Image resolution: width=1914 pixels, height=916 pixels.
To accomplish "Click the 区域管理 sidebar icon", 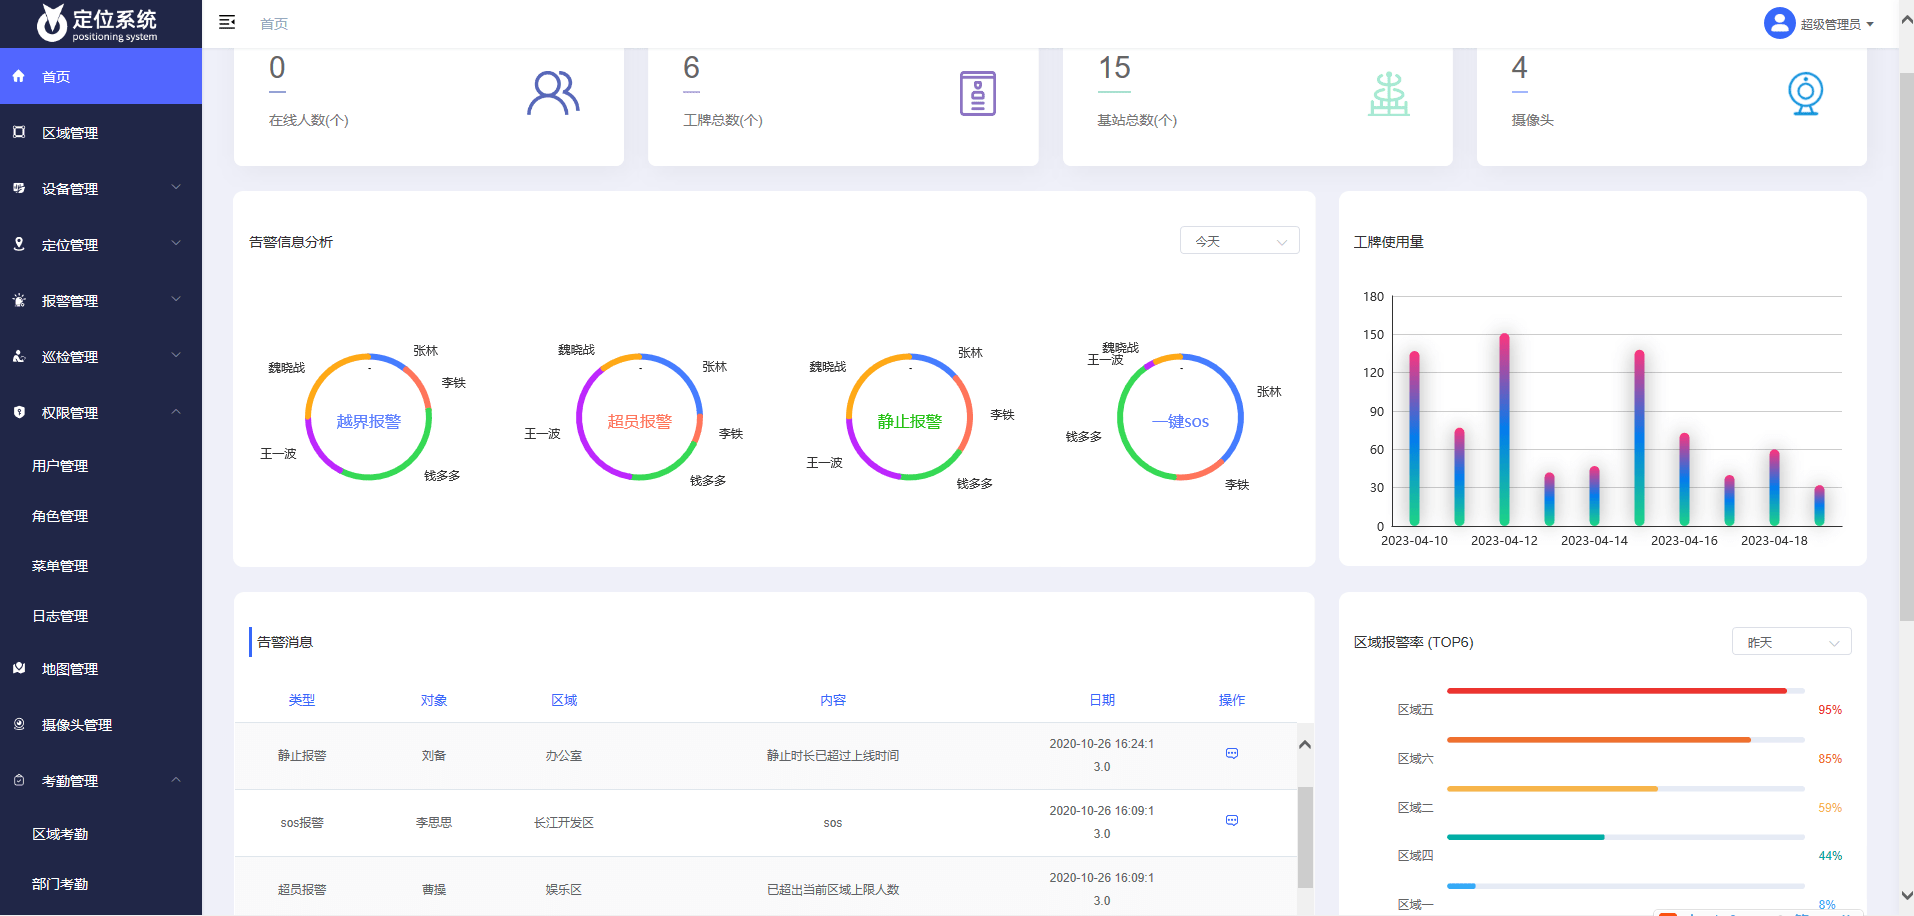I will [x=18, y=132].
